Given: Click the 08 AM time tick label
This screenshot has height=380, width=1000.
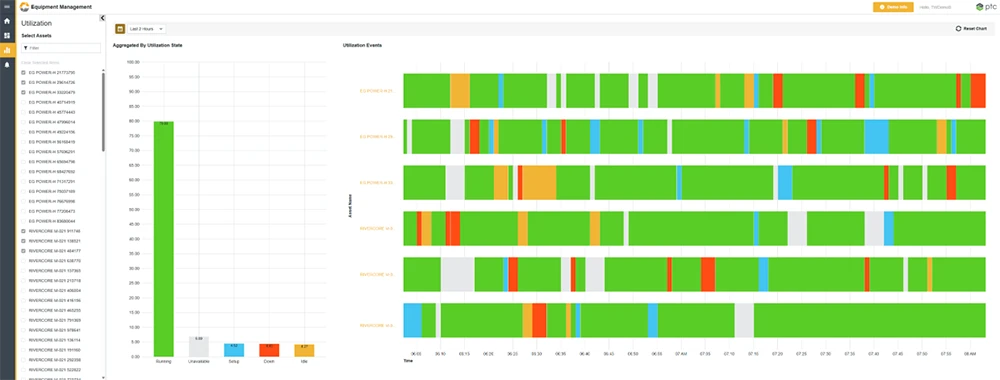Looking at the screenshot, I should 969,353.
